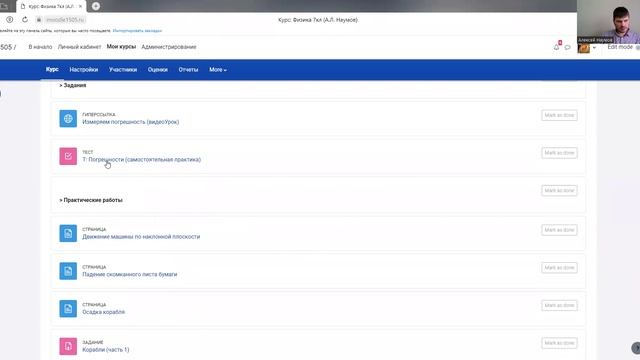The width and height of the screenshot is (640, 360).
Task: Open Т: Погрешности (самостоятельная практика)
Action: (142, 160)
